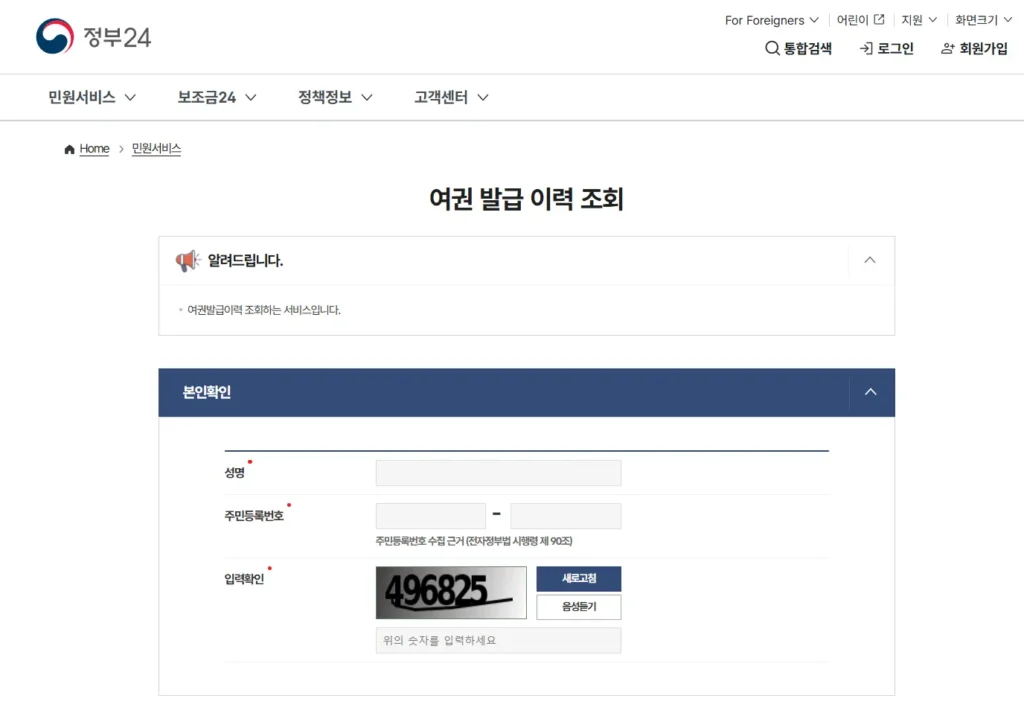Expand the 지원 dropdown
The image size is (1024, 710).
(x=919, y=20)
